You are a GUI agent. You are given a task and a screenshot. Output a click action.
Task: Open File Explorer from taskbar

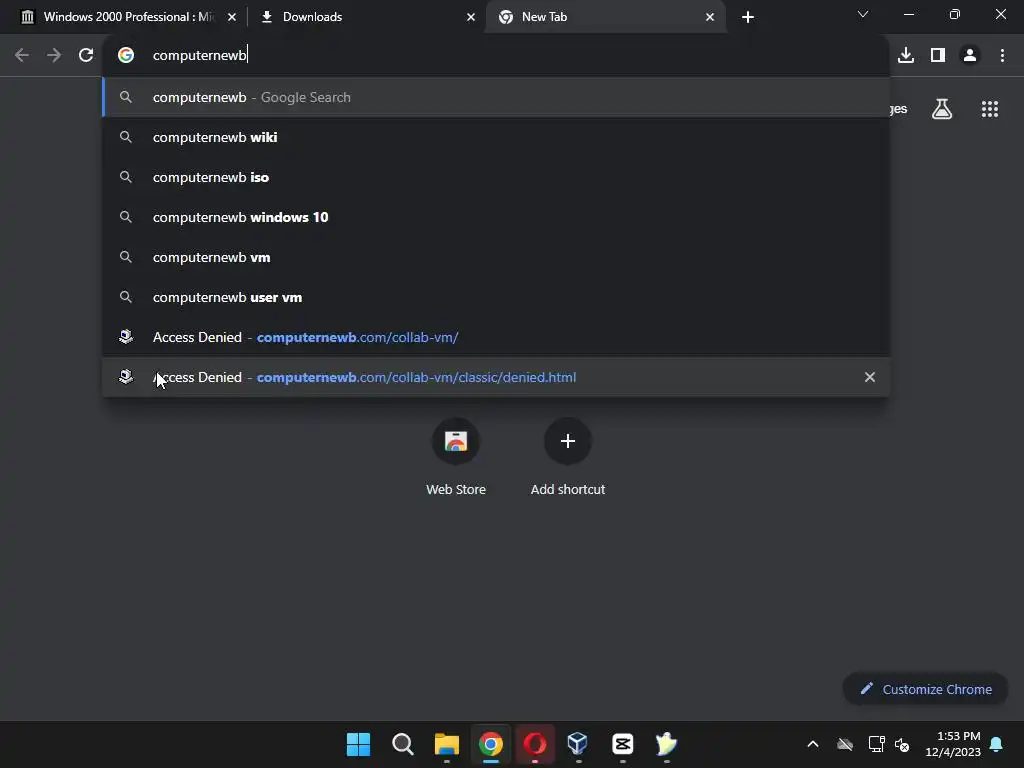pyautogui.click(x=447, y=744)
